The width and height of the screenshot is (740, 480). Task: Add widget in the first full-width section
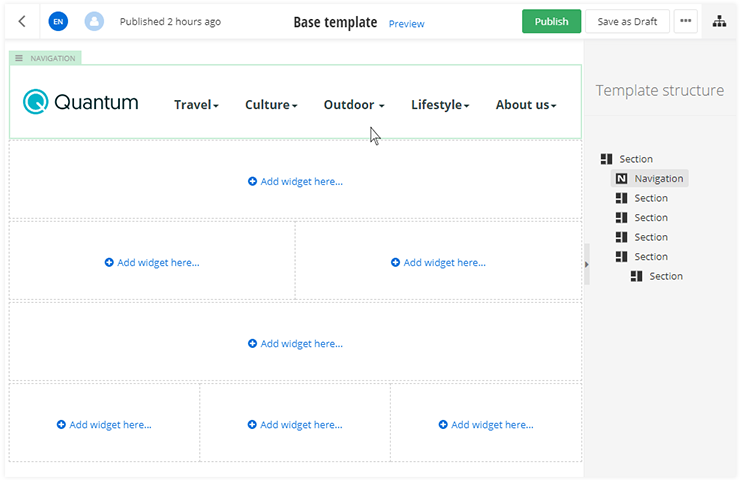295,182
